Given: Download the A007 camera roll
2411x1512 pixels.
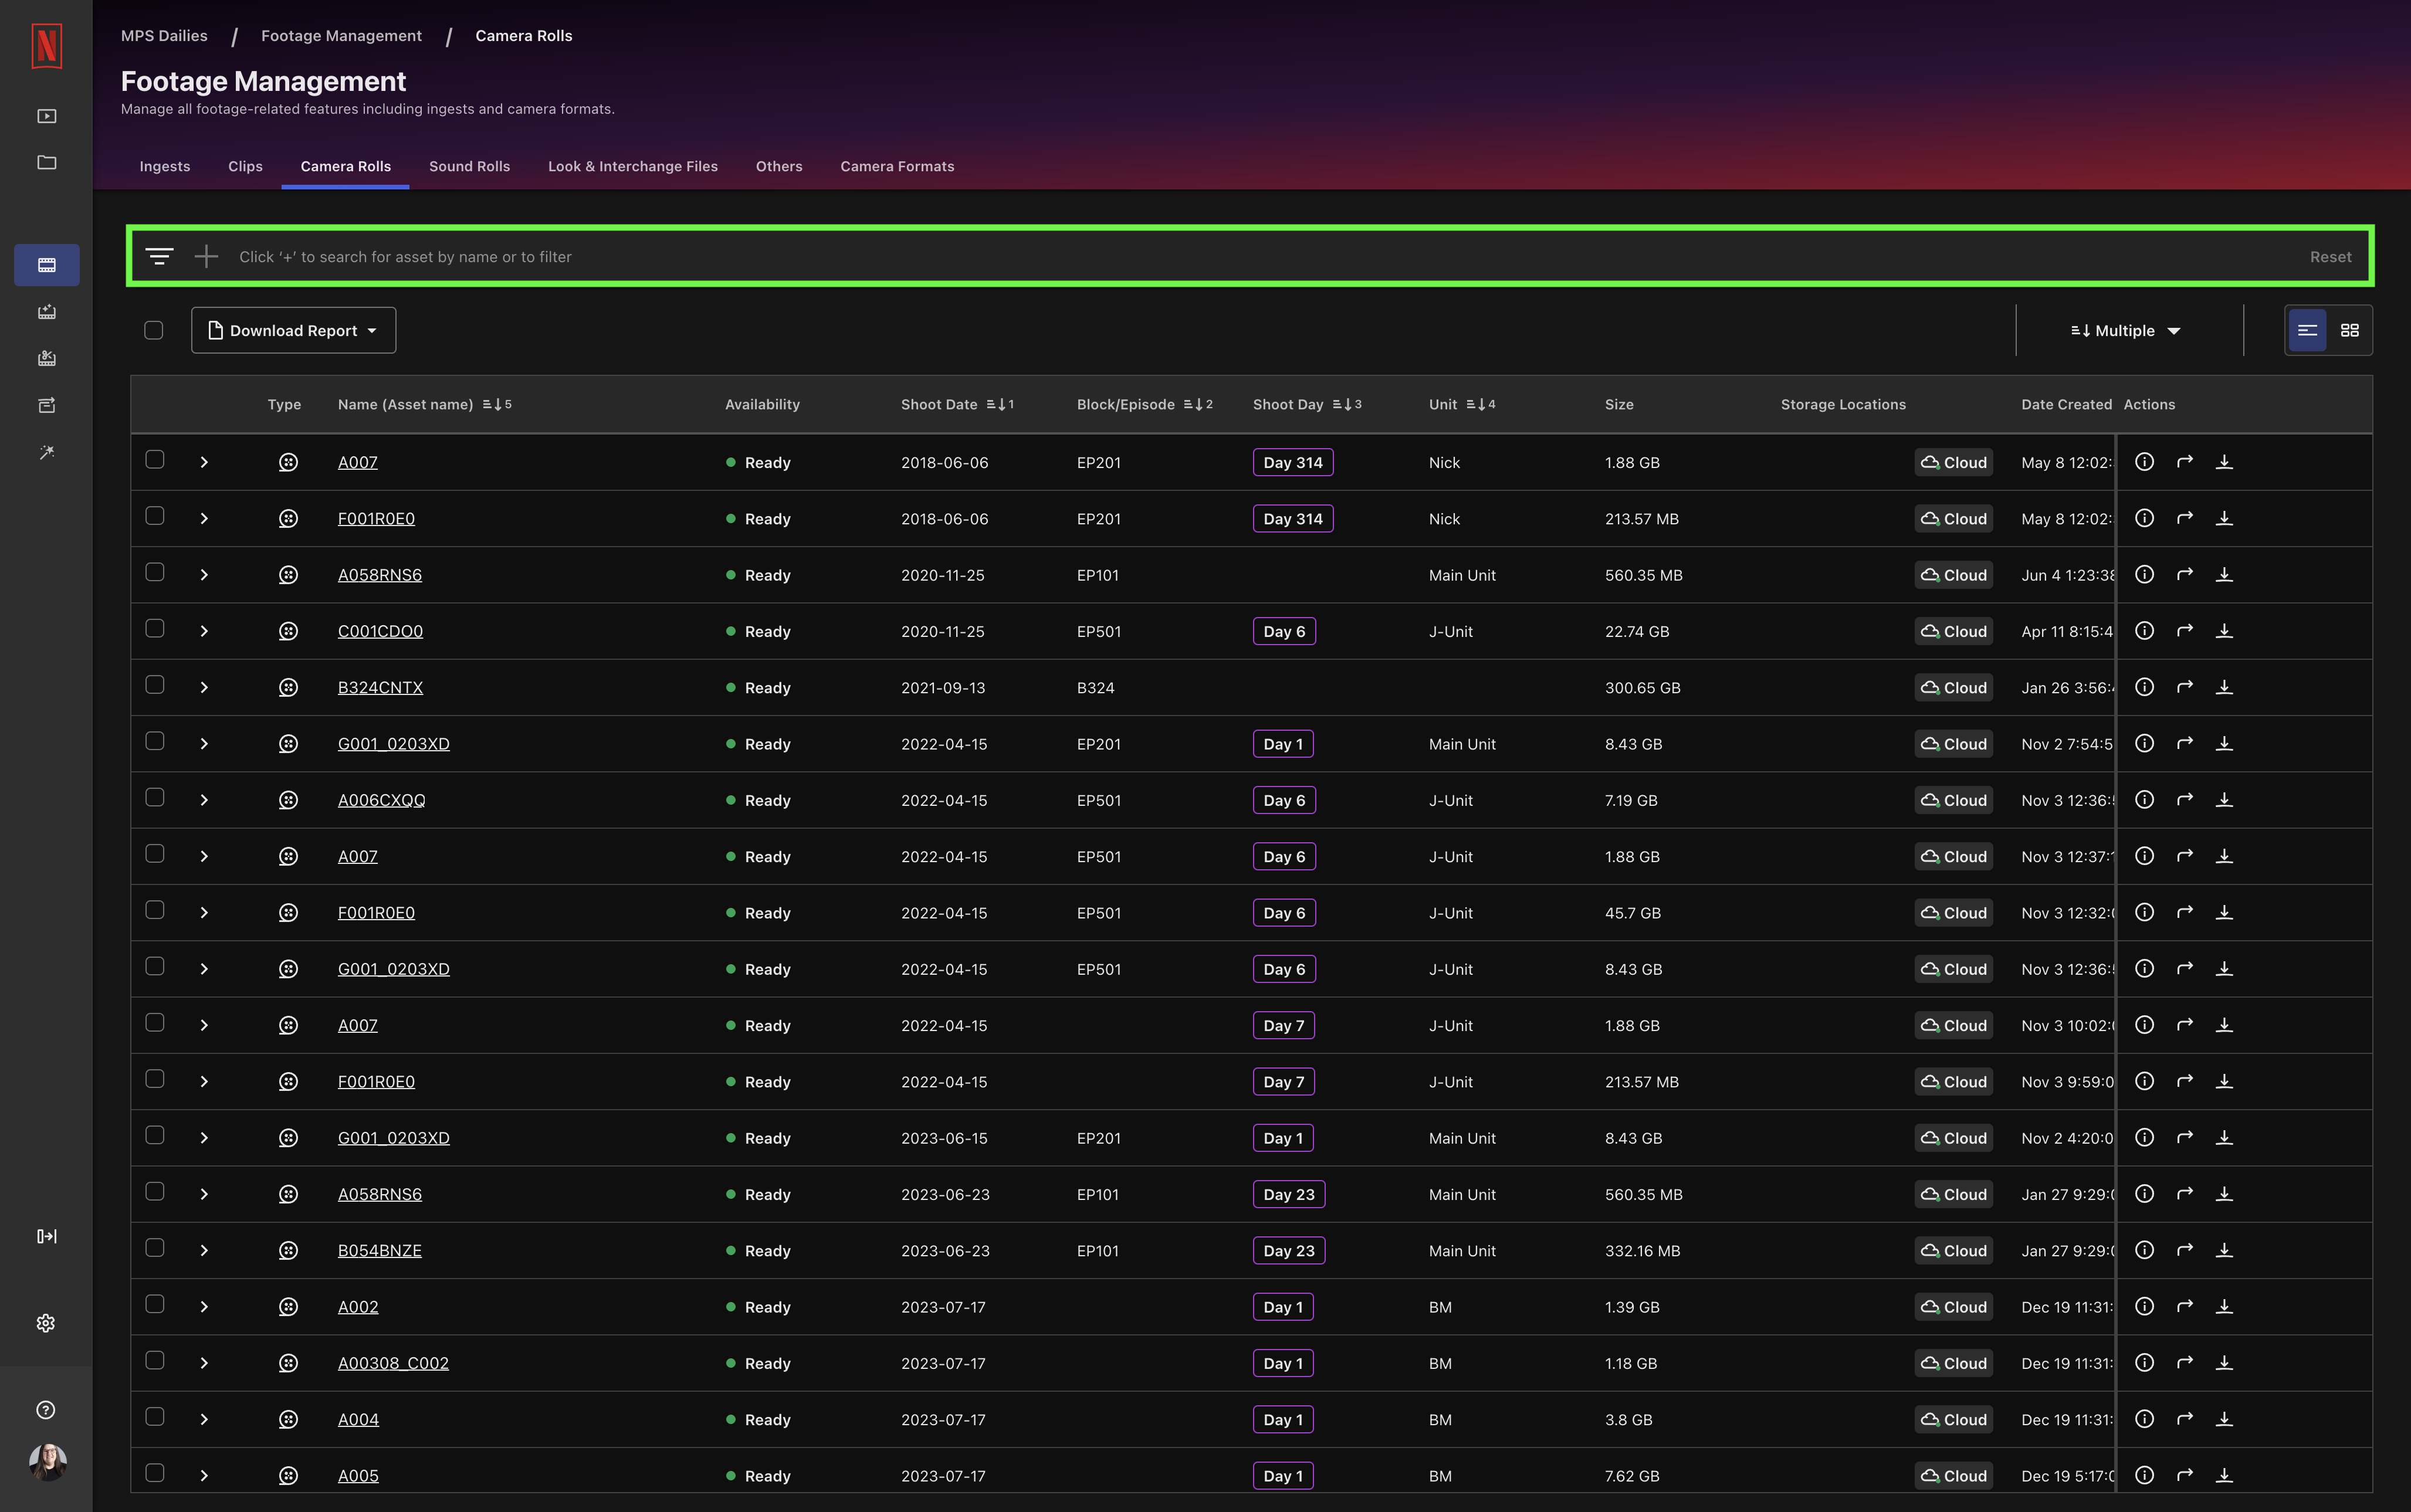Looking at the screenshot, I should point(2225,461).
